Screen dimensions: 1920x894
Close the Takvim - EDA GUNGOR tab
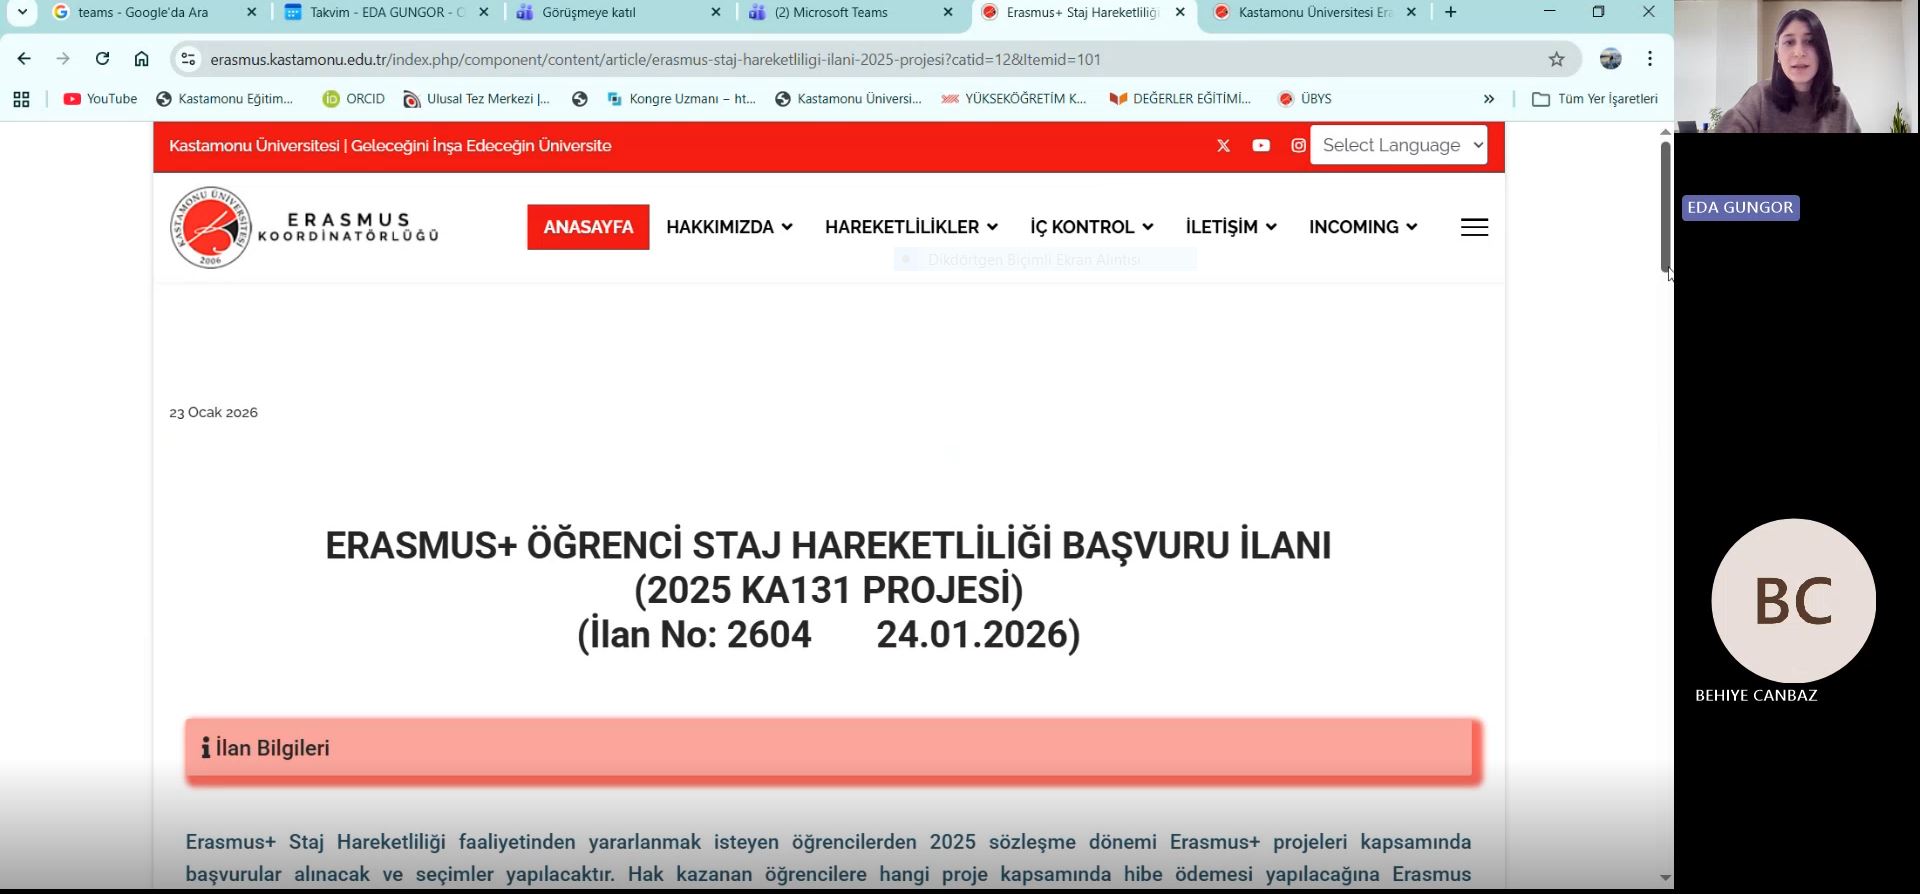pyautogui.click(x=484, y=12)
